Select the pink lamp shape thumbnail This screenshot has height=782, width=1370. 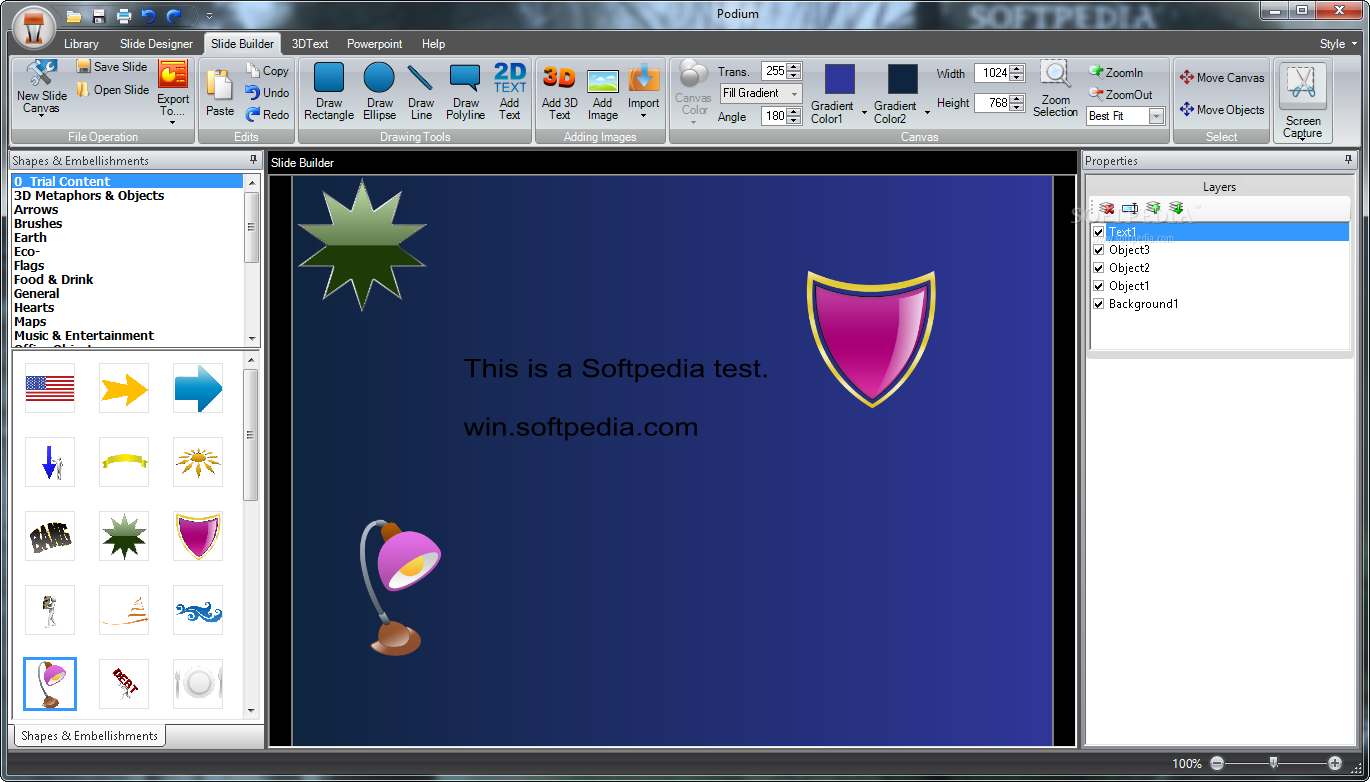(50, 684)
